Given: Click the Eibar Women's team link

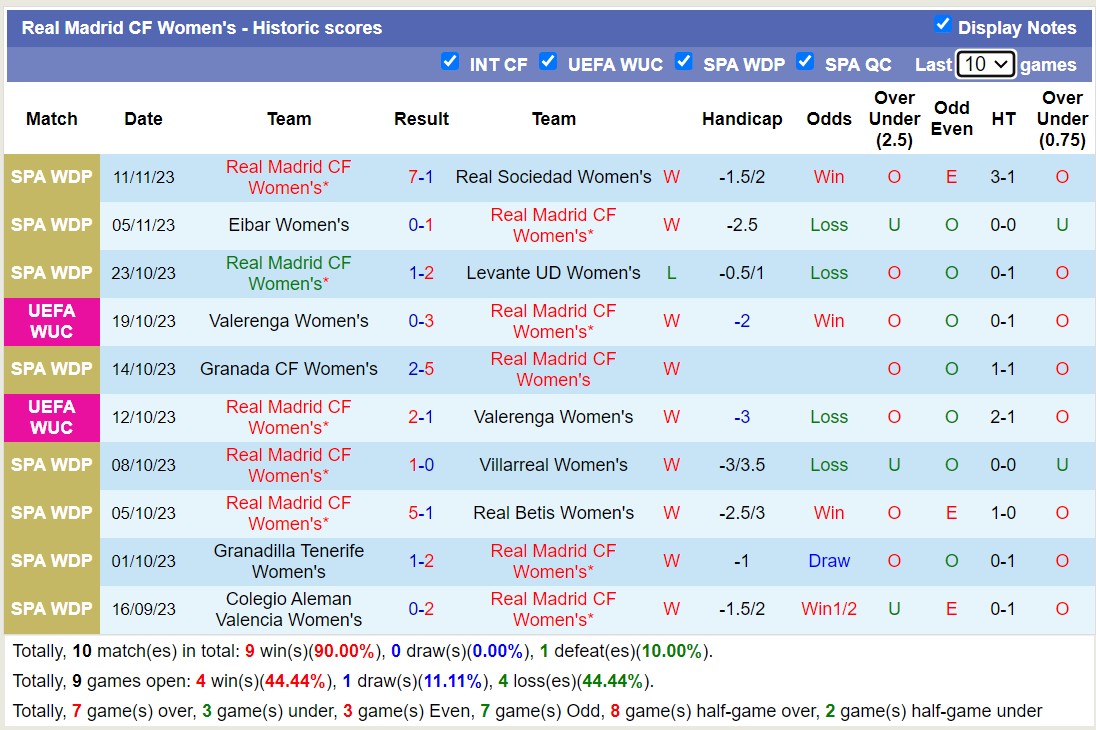Looking at the screenshot, I should point(288,225).
